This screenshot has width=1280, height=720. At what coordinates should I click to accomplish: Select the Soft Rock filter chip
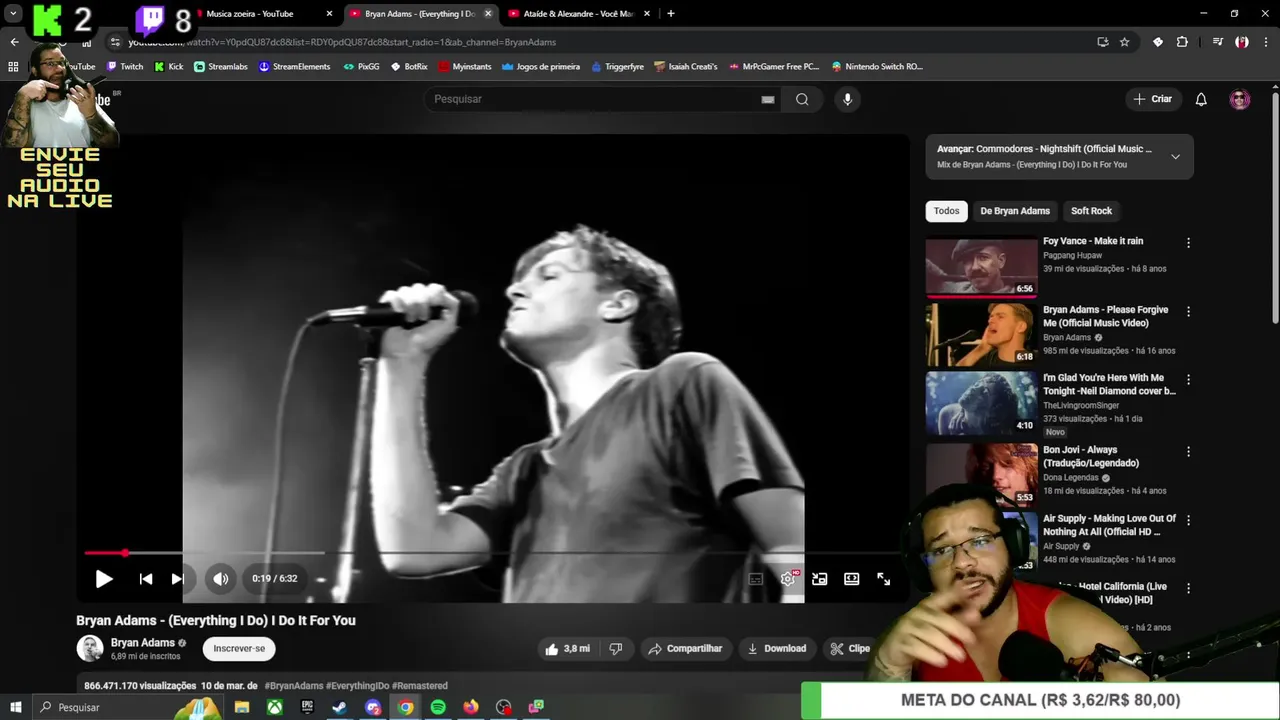[1091, 211]
